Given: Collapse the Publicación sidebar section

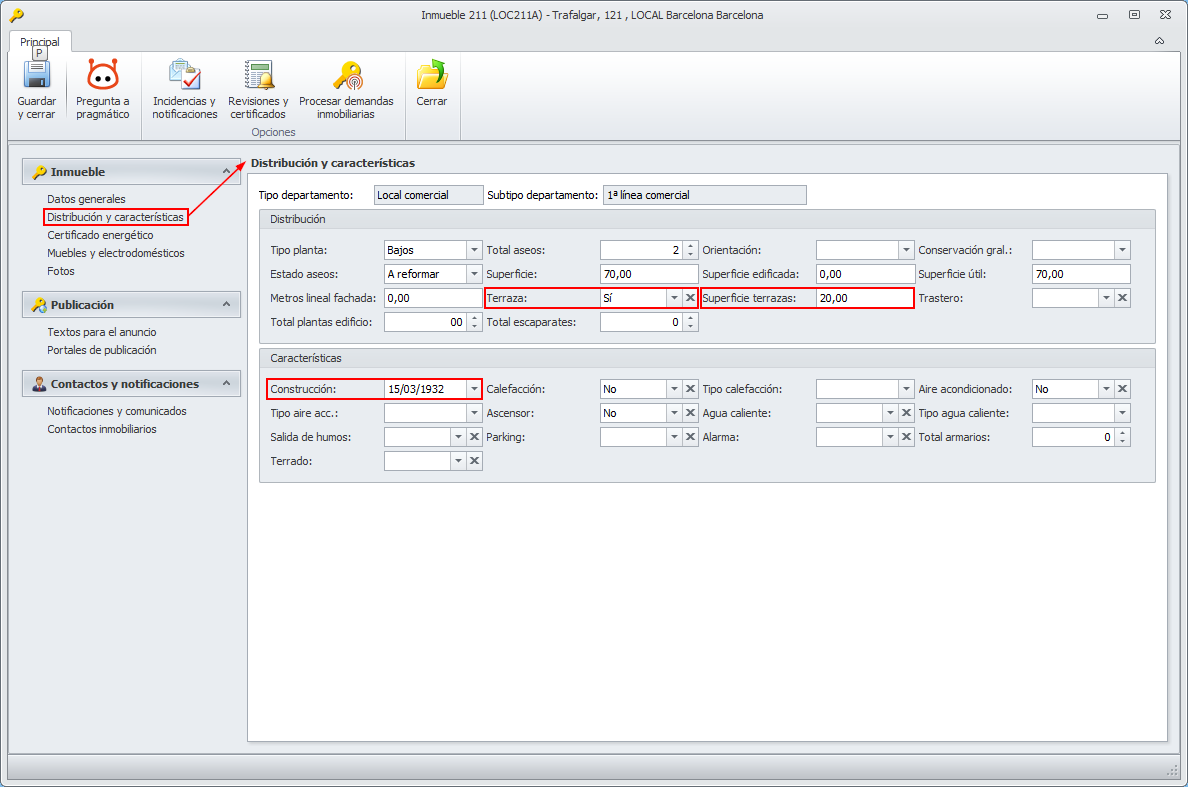Looking at the screenshot, I should point(227,305).
